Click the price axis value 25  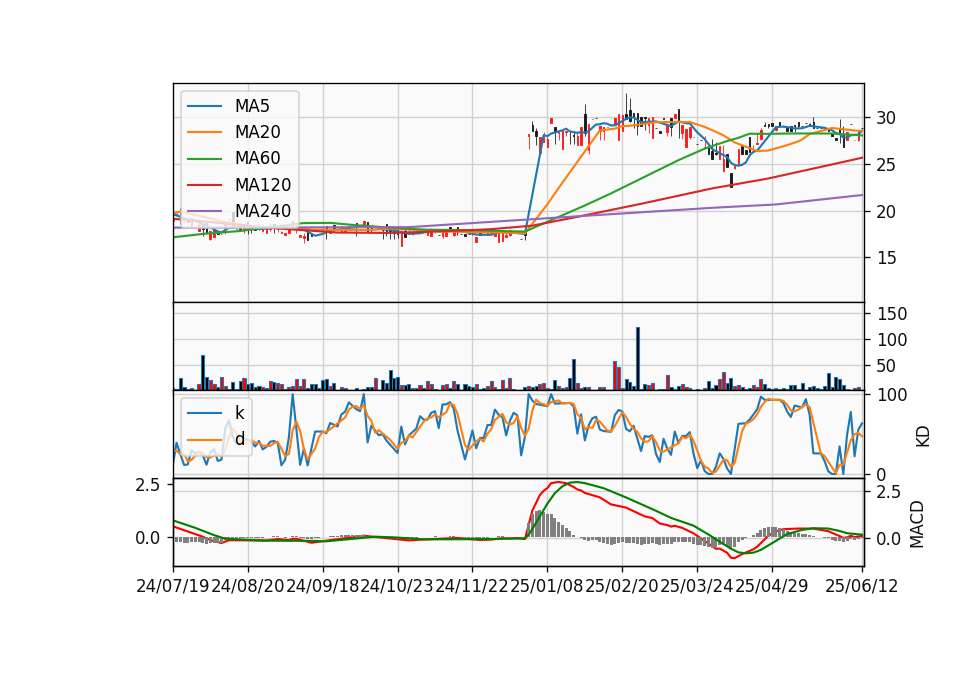coord(886,165)
